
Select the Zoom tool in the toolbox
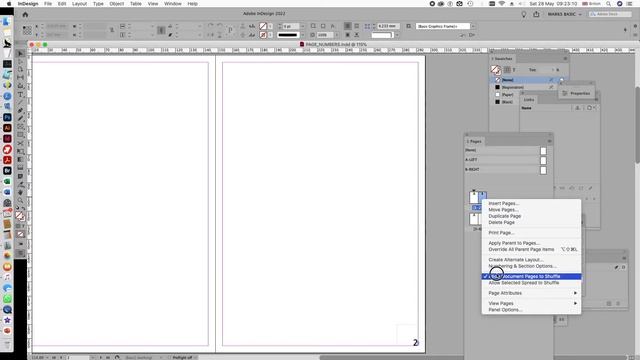(20, 200)
